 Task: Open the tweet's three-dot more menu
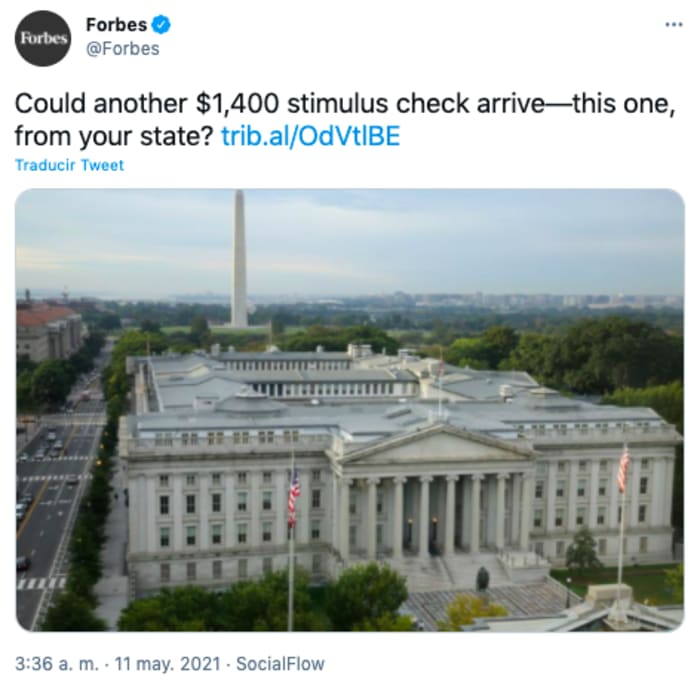point(674,25)
